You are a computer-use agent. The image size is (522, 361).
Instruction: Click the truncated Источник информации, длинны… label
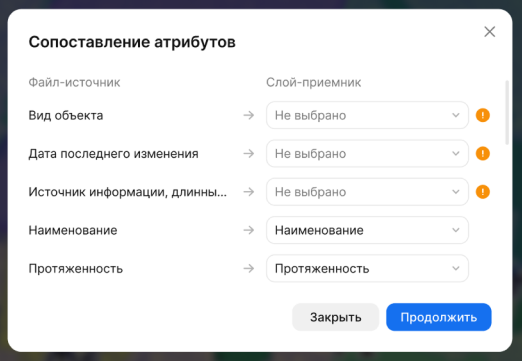128,192
